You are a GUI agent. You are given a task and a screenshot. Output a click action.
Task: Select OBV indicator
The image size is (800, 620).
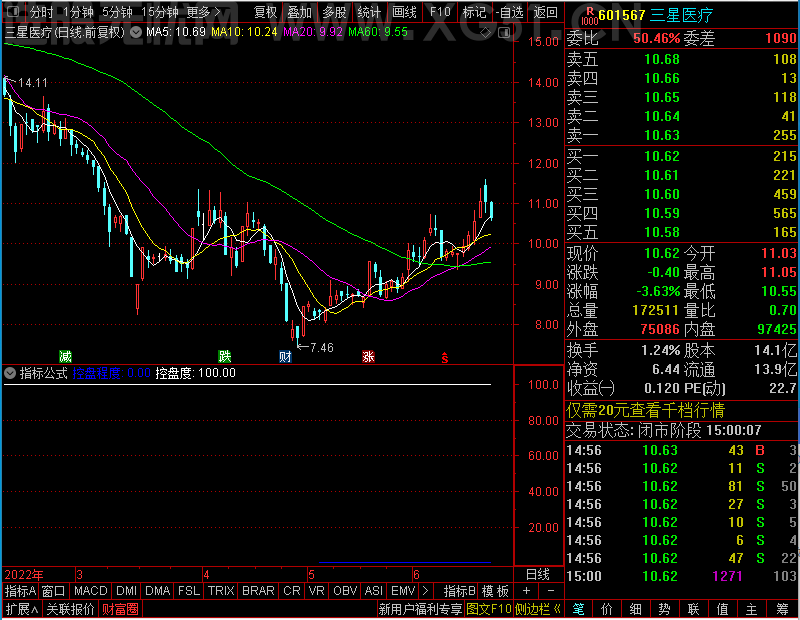(x=345, y=591)
